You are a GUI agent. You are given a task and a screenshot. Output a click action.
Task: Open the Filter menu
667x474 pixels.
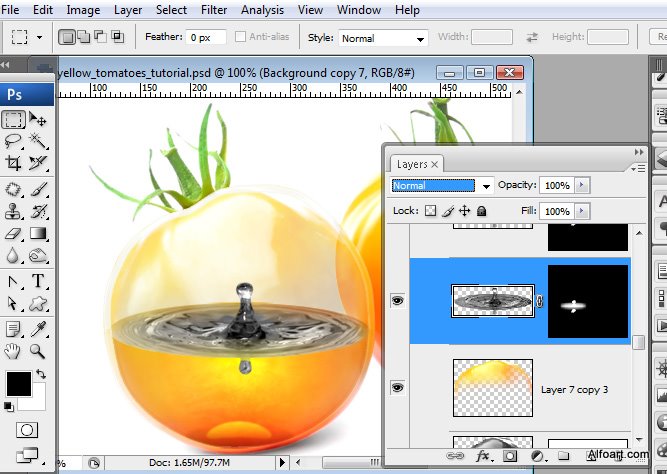pyautogui.click(x=214, y=10)
